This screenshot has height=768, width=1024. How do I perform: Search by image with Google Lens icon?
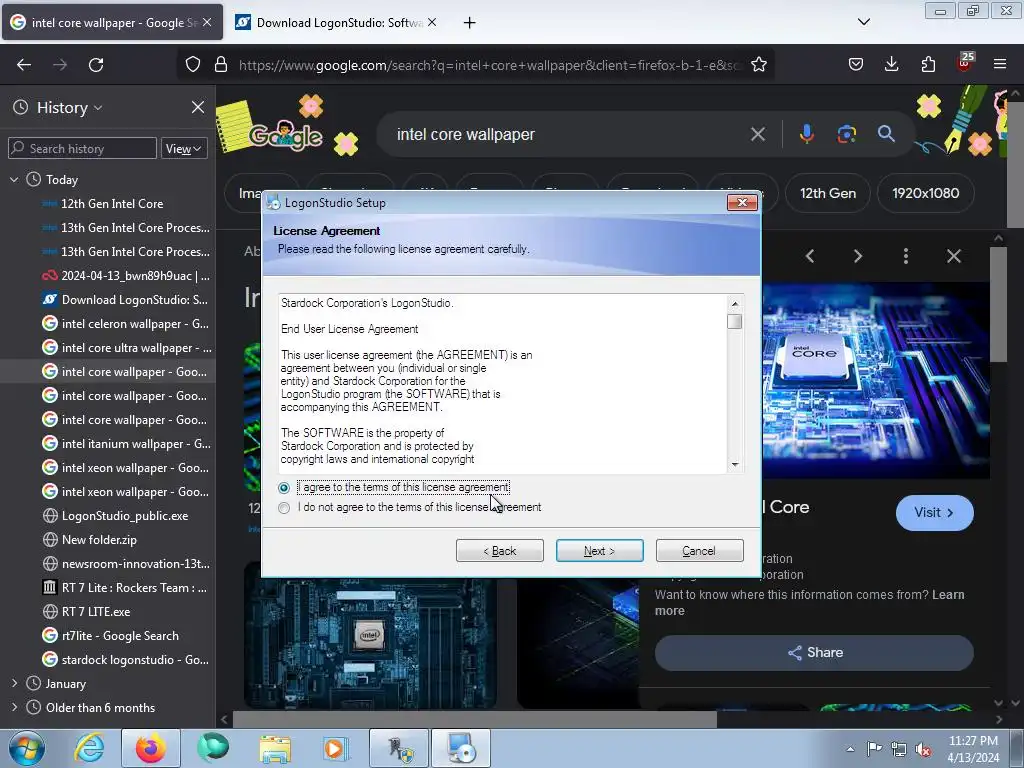click(847, 134)
